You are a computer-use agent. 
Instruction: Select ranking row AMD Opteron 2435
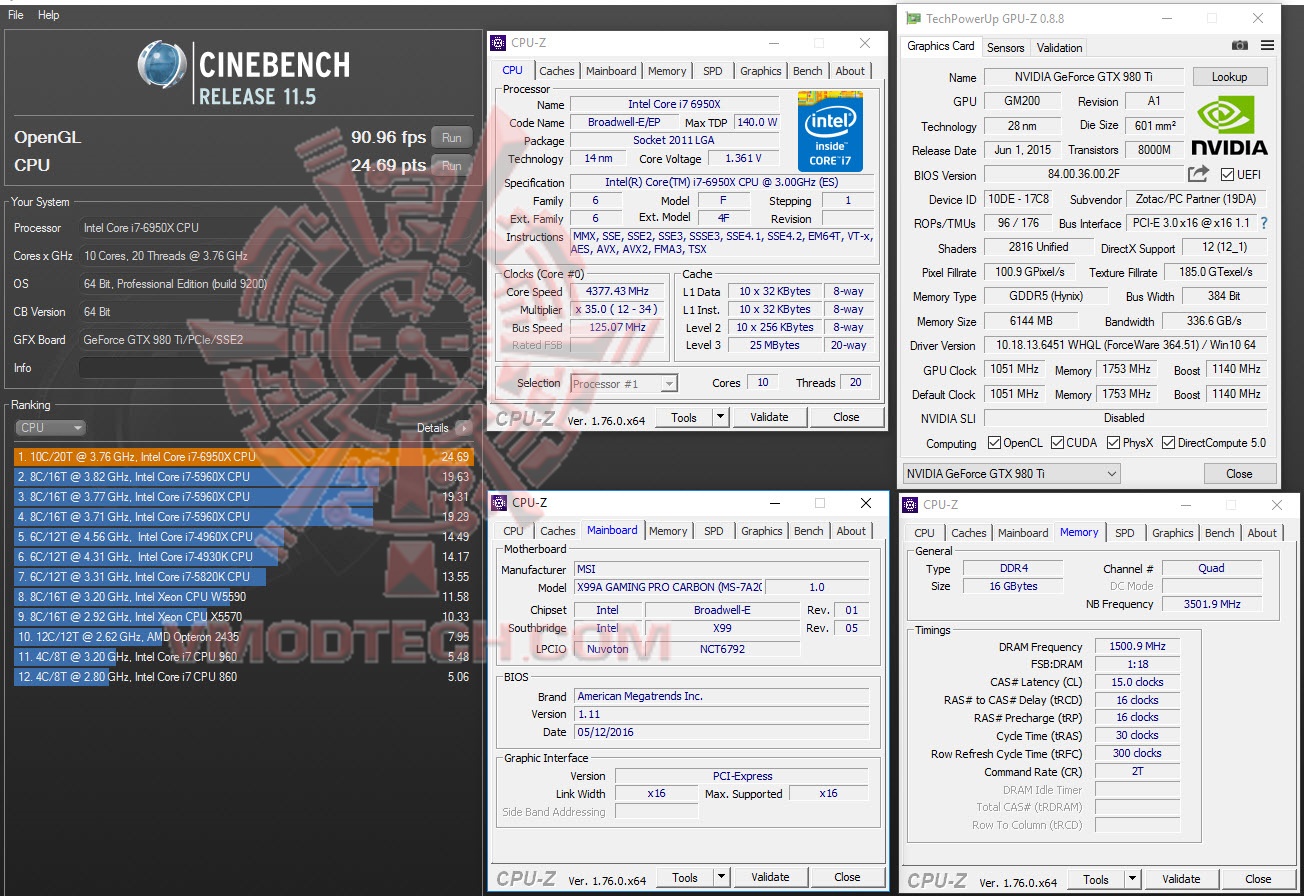point(243,637)
